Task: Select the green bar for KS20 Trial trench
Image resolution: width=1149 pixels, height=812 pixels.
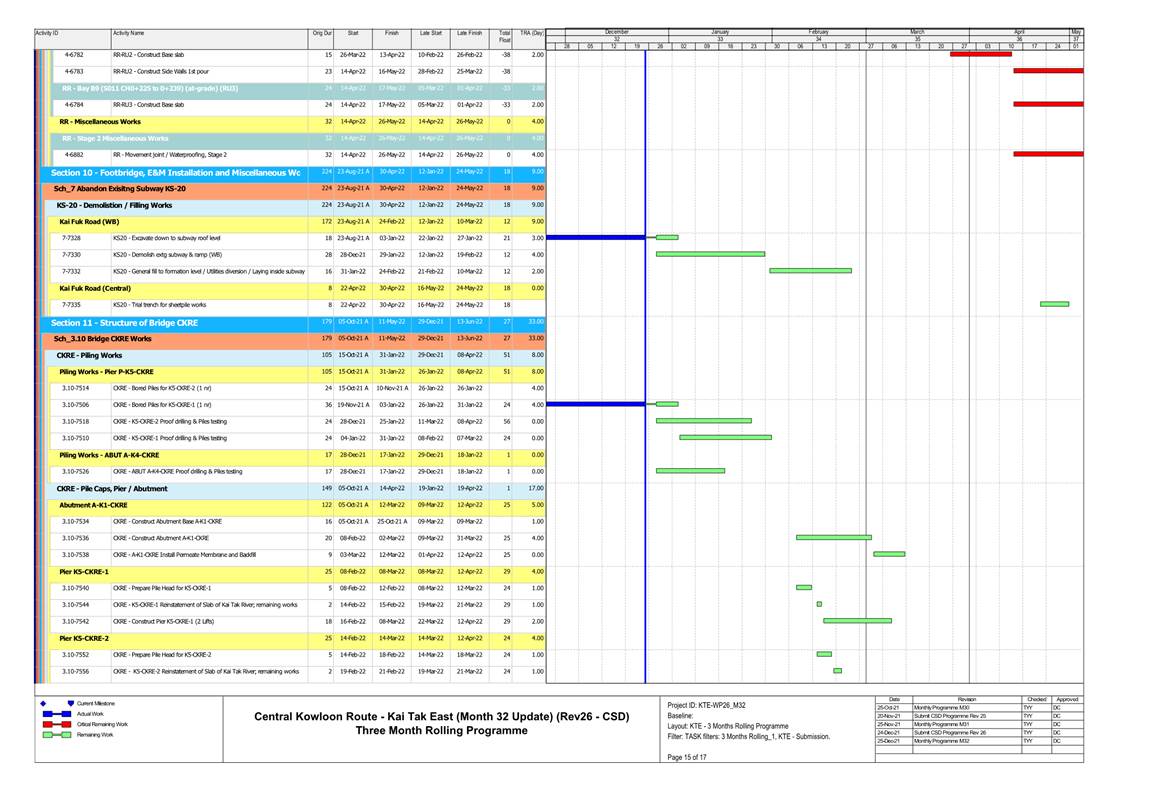Action: 1054,304
